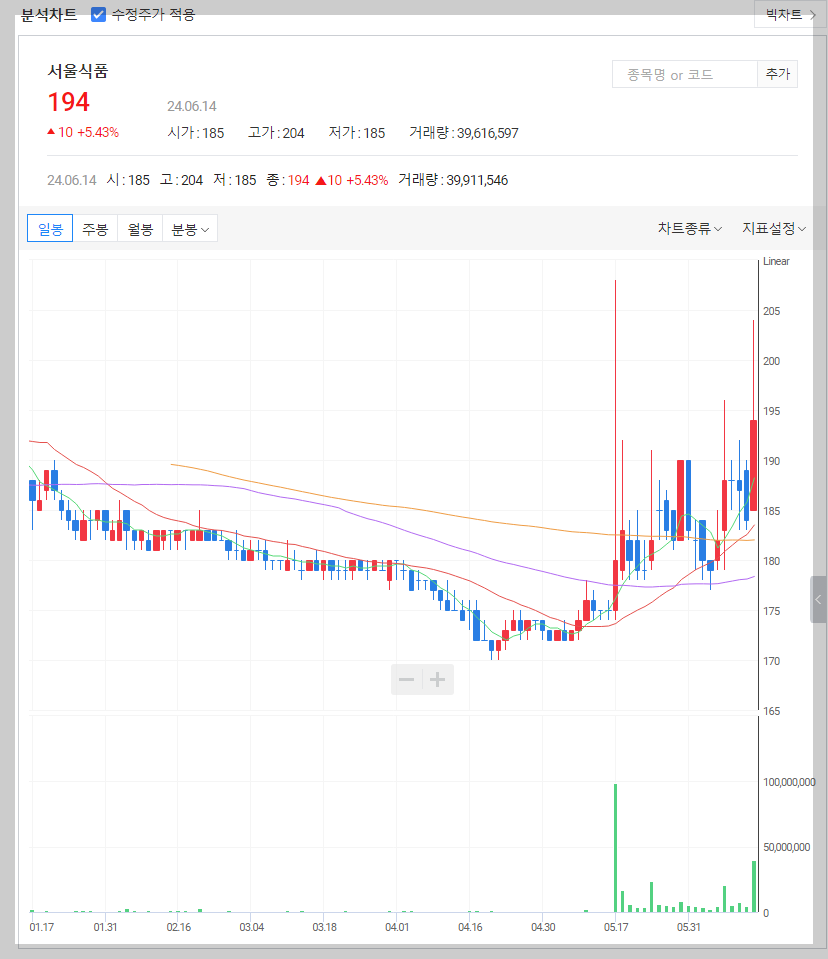Zoom in chart with plus button
This screenshot has width=828, height=959.
438,679
